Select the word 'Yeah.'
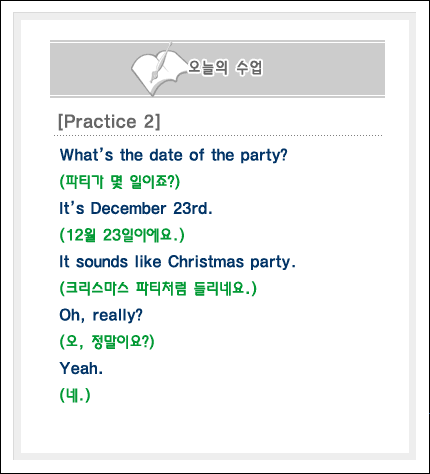Screen dimensions: 430x474 (x=81, y=368)
